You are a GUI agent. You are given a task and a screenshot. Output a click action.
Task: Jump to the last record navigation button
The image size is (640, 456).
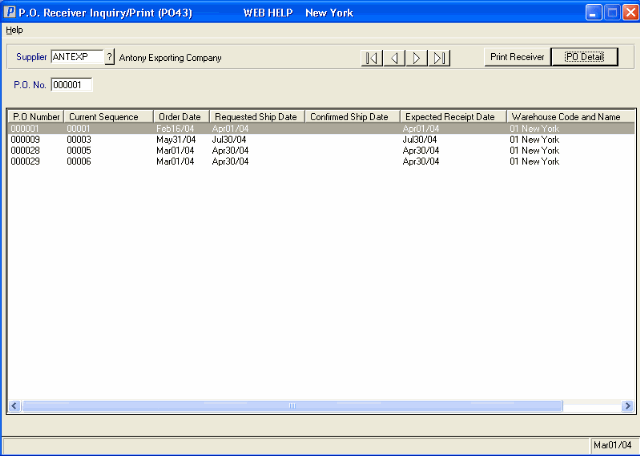point(439,58)
